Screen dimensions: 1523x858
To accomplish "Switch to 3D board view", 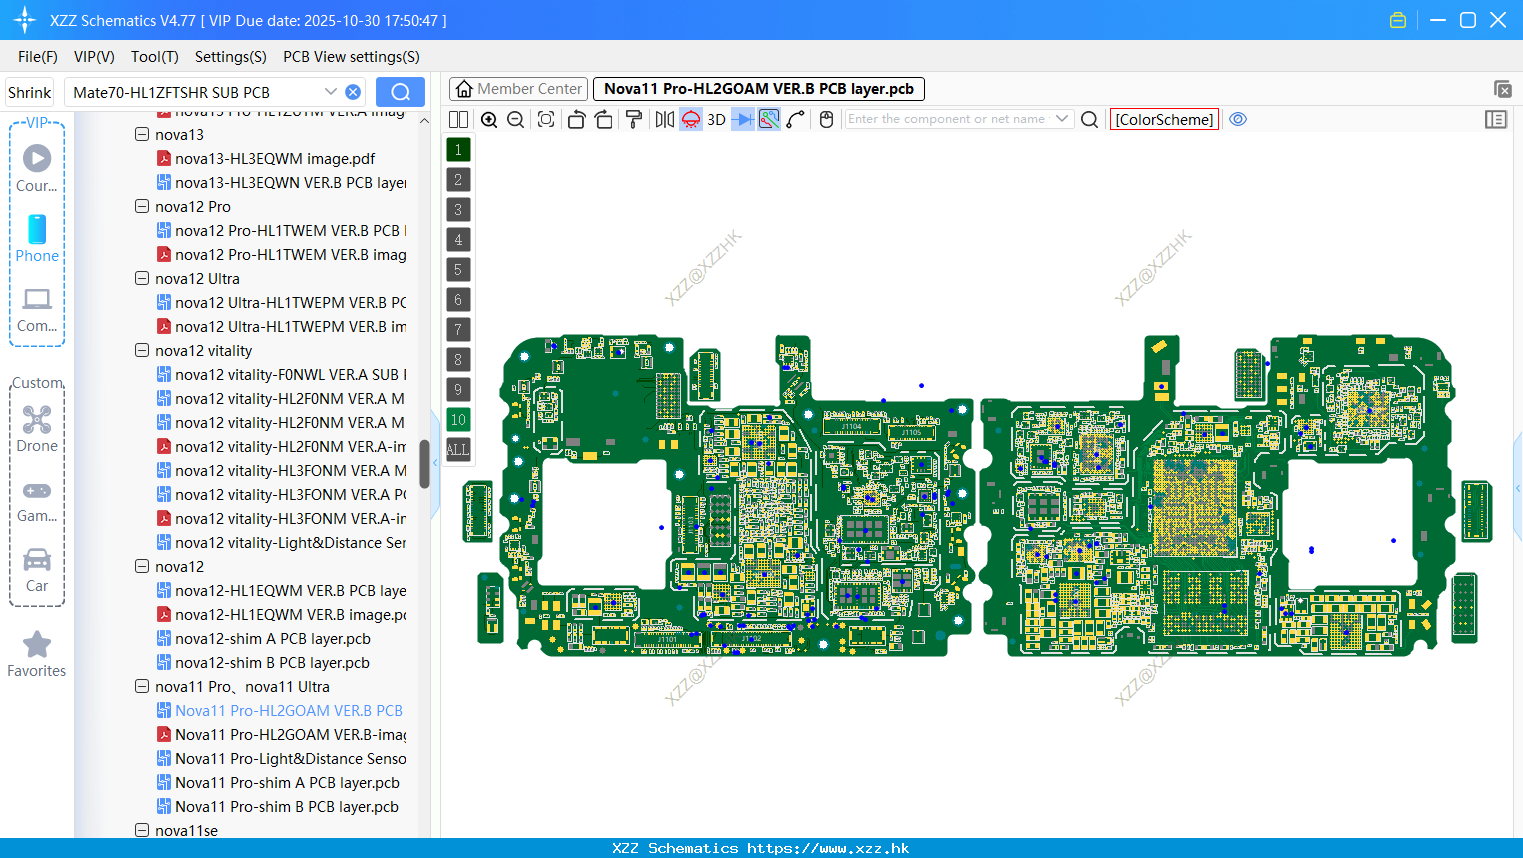I will (716, 119).
